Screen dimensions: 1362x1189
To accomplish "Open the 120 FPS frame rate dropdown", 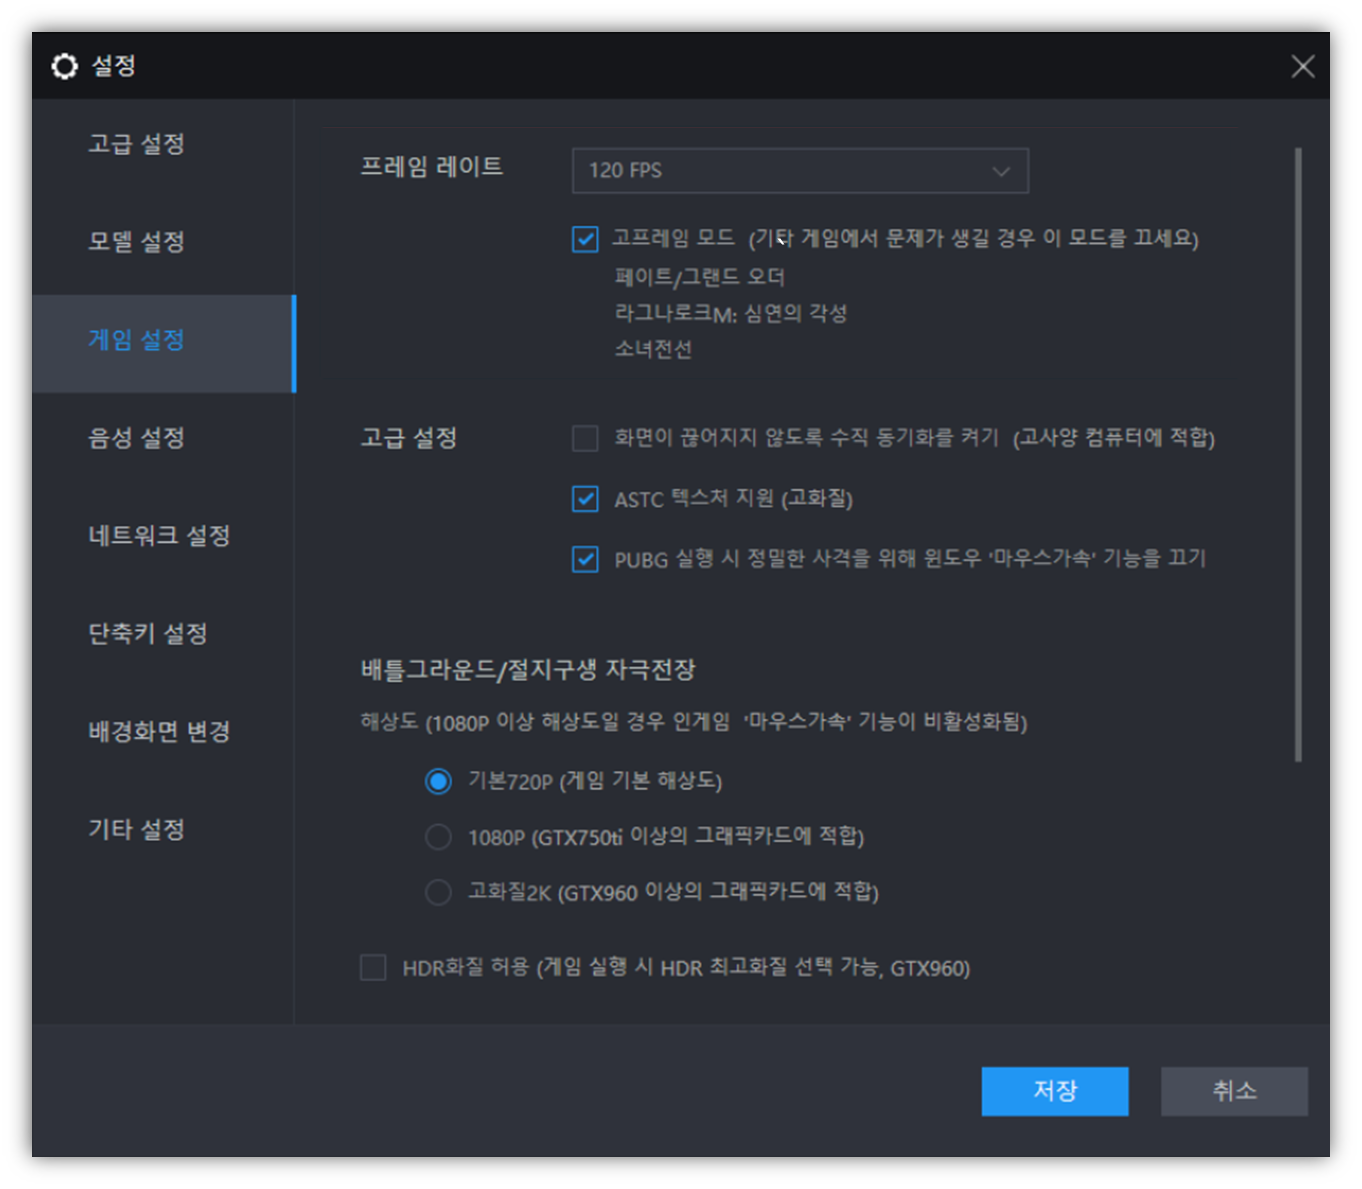I will click(800, 170).
